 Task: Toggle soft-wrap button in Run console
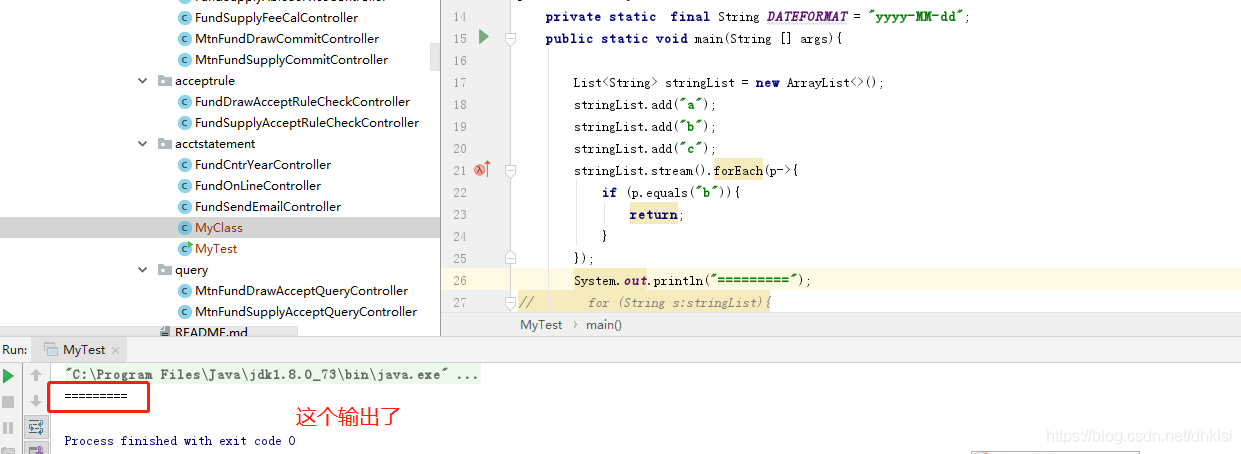point(36,428)
